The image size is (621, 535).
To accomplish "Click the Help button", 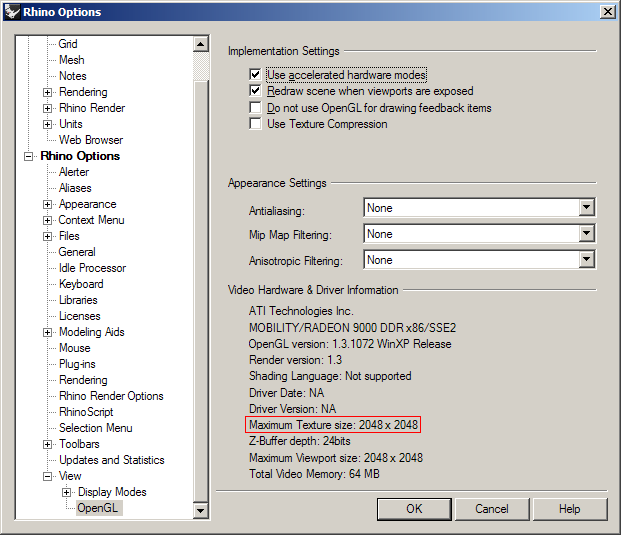I will [569, 509].
